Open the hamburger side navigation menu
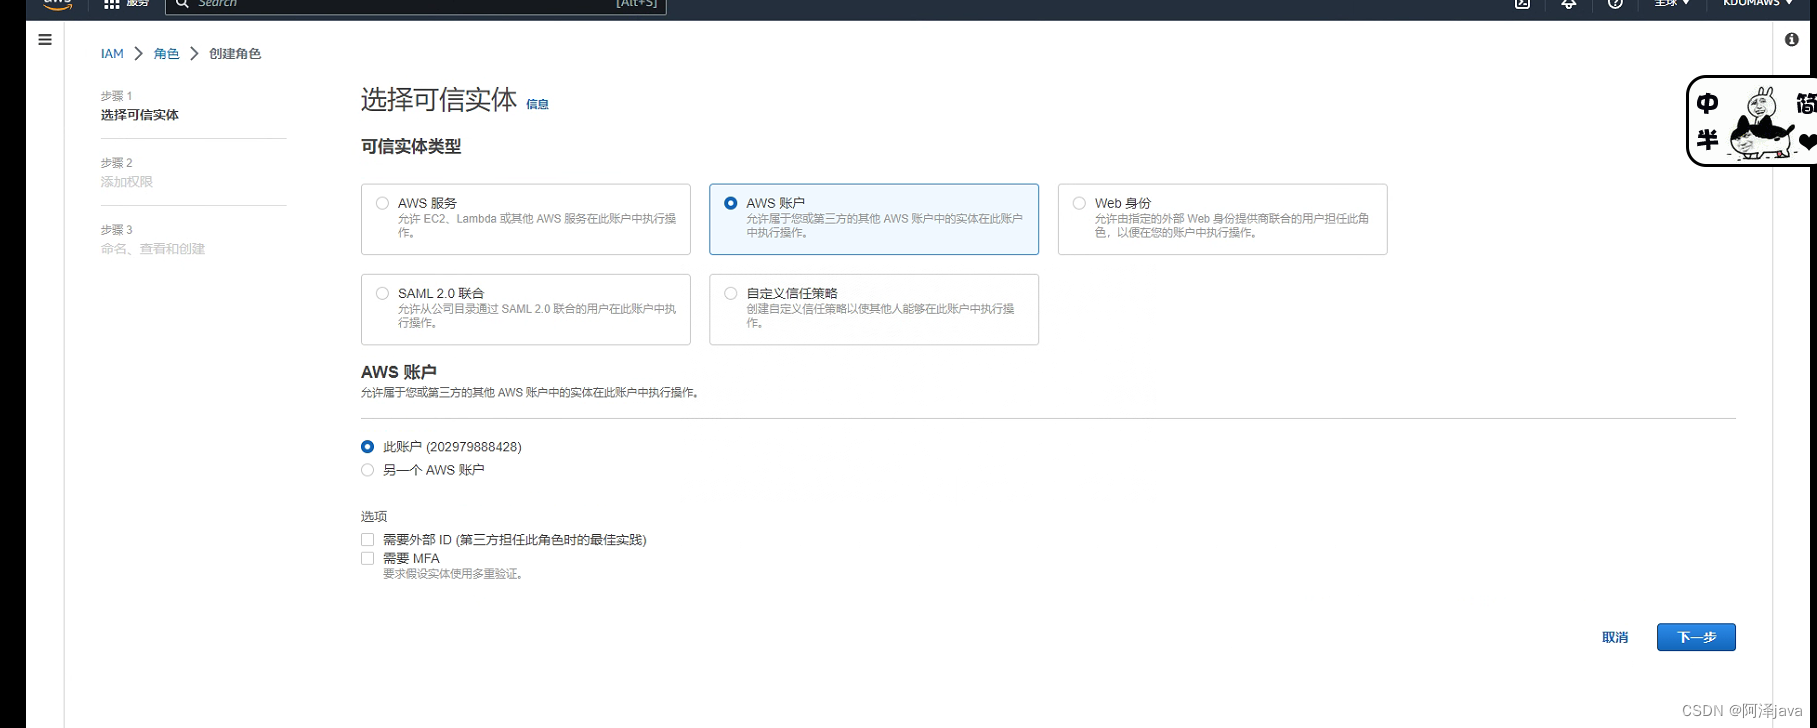This screenshot has width=1817, height=728. click(x=45, y=40)
